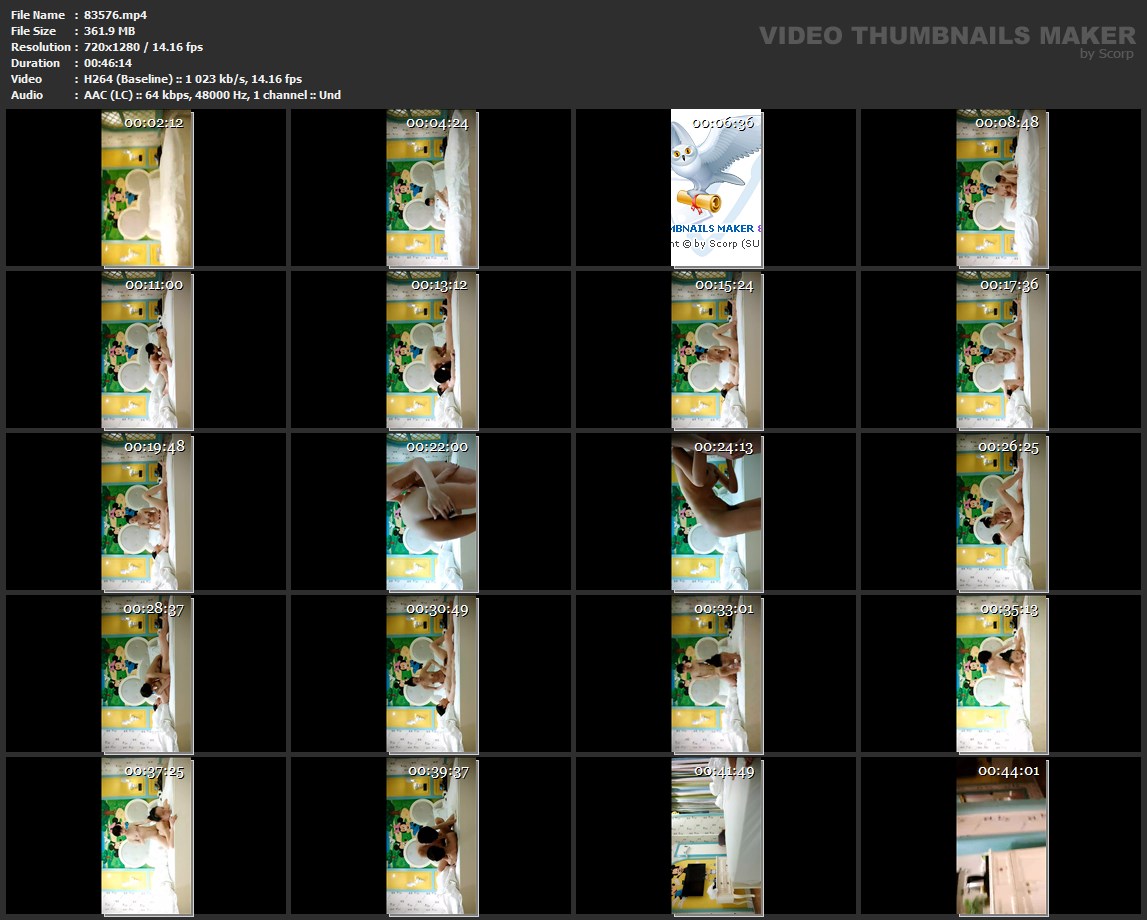Choose the frame stamped 00:19:48
The width and height of the screenshot is (1147, 920).
pos(146,512)
